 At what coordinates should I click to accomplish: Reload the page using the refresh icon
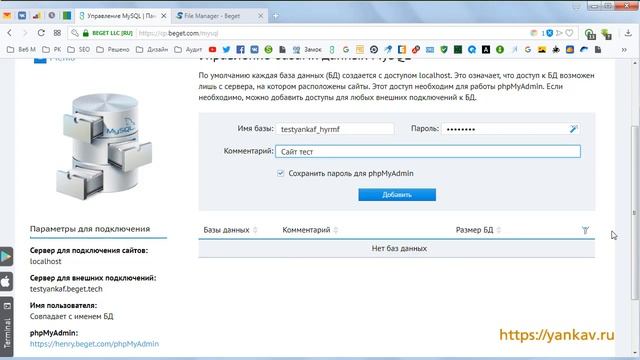[41, 33]
